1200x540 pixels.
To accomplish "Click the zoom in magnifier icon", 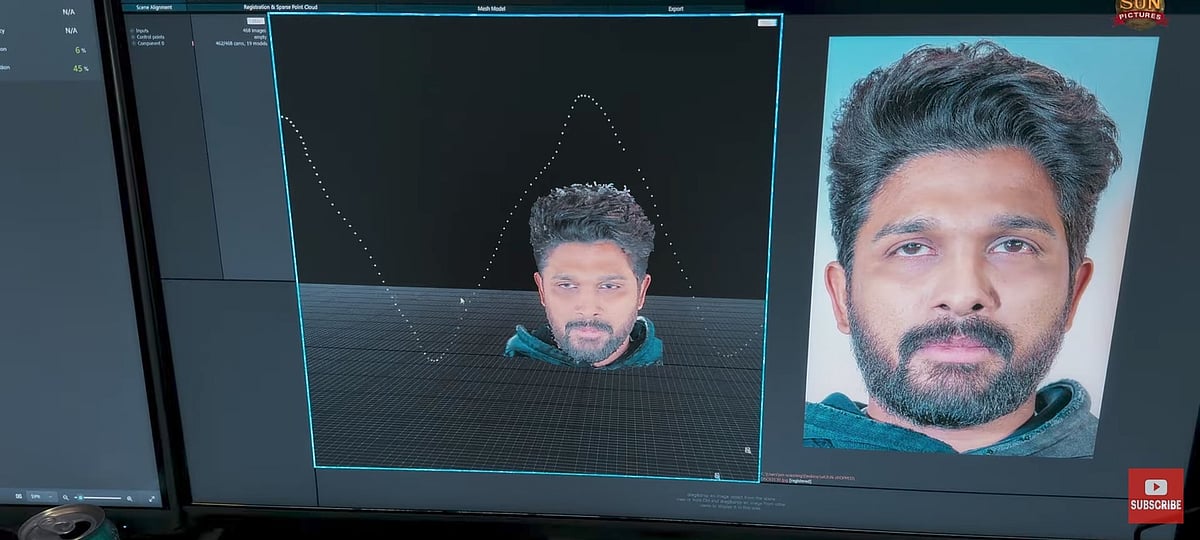I will coord(129,497).
